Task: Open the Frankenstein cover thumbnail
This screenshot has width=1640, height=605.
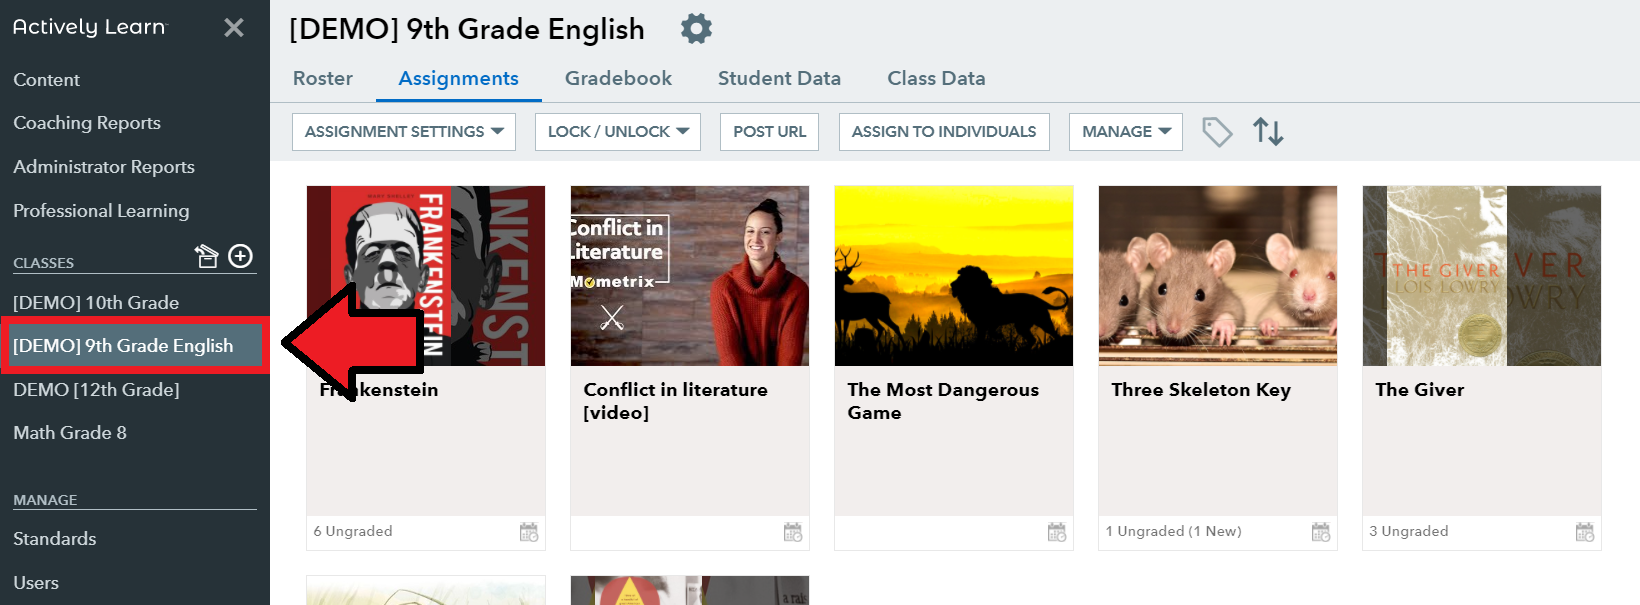Action: [x=426, y=276]
